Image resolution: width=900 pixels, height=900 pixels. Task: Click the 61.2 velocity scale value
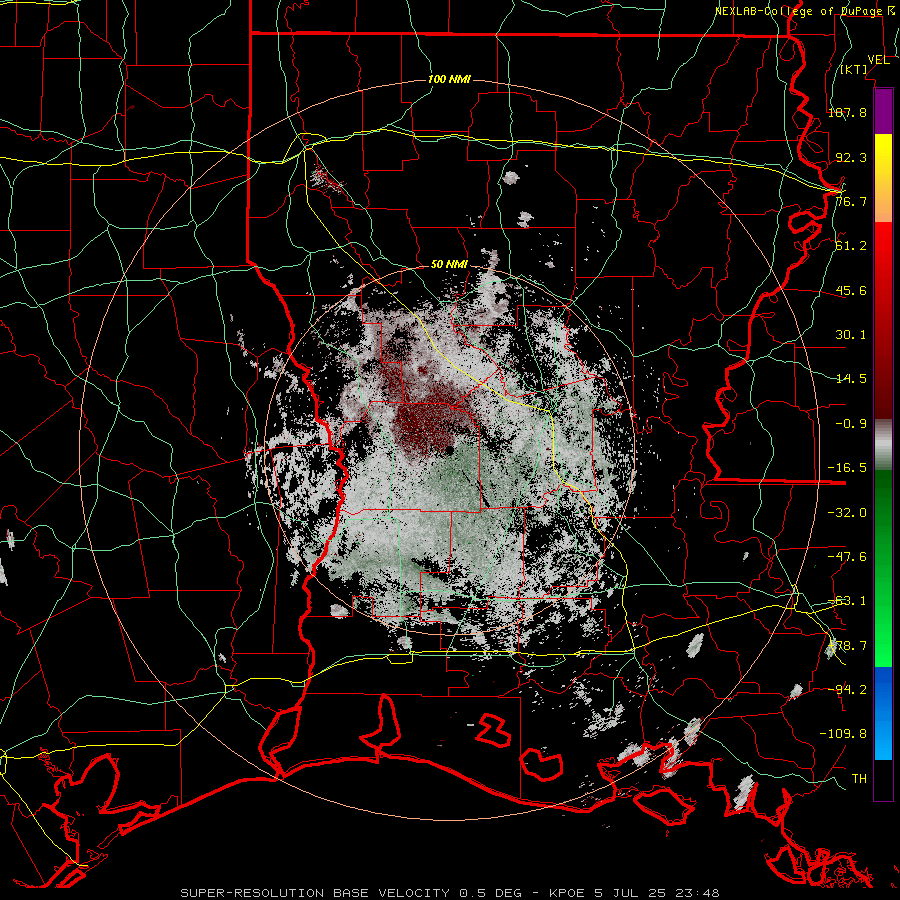851,246
